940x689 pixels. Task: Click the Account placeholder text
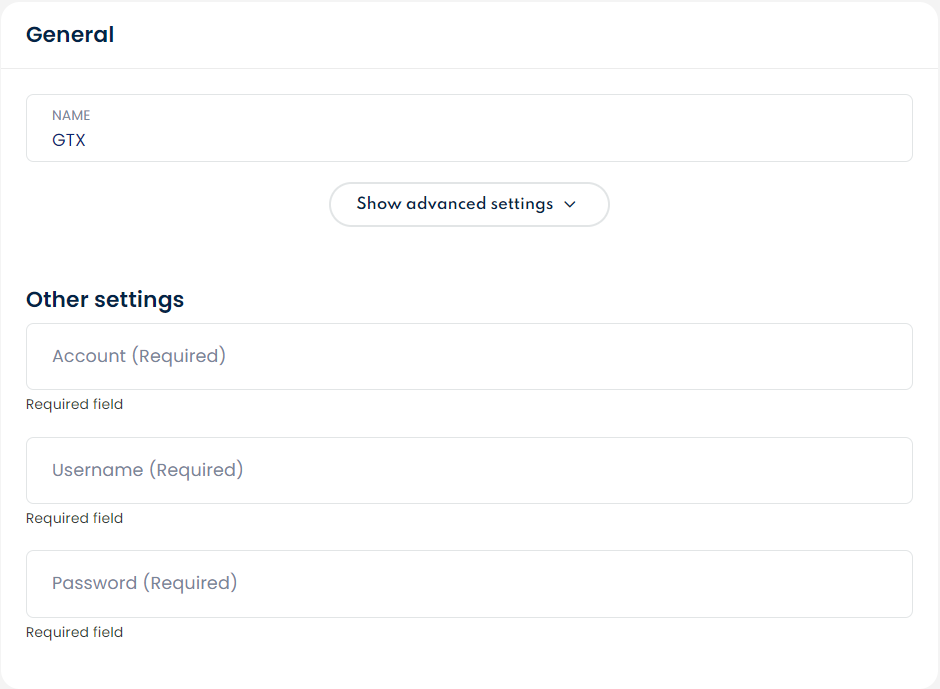point(139,356)
